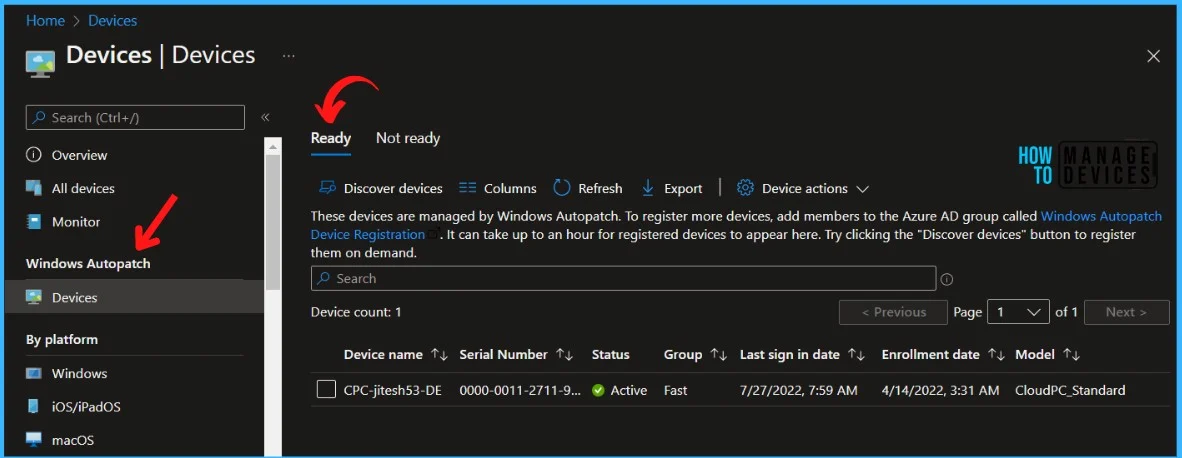Sort by Device name arrows

(439, 355)
